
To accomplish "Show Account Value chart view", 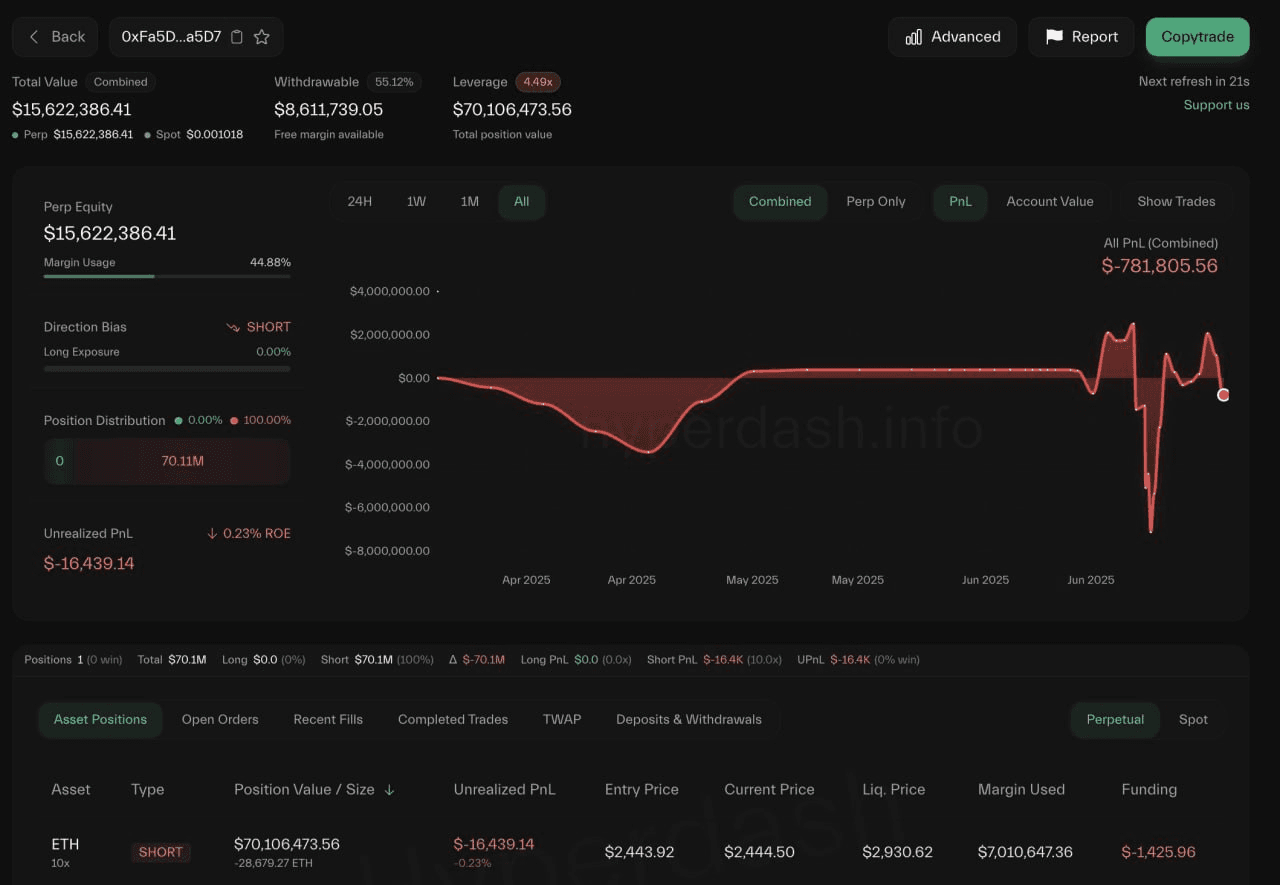I will [x=1050, y=201].
